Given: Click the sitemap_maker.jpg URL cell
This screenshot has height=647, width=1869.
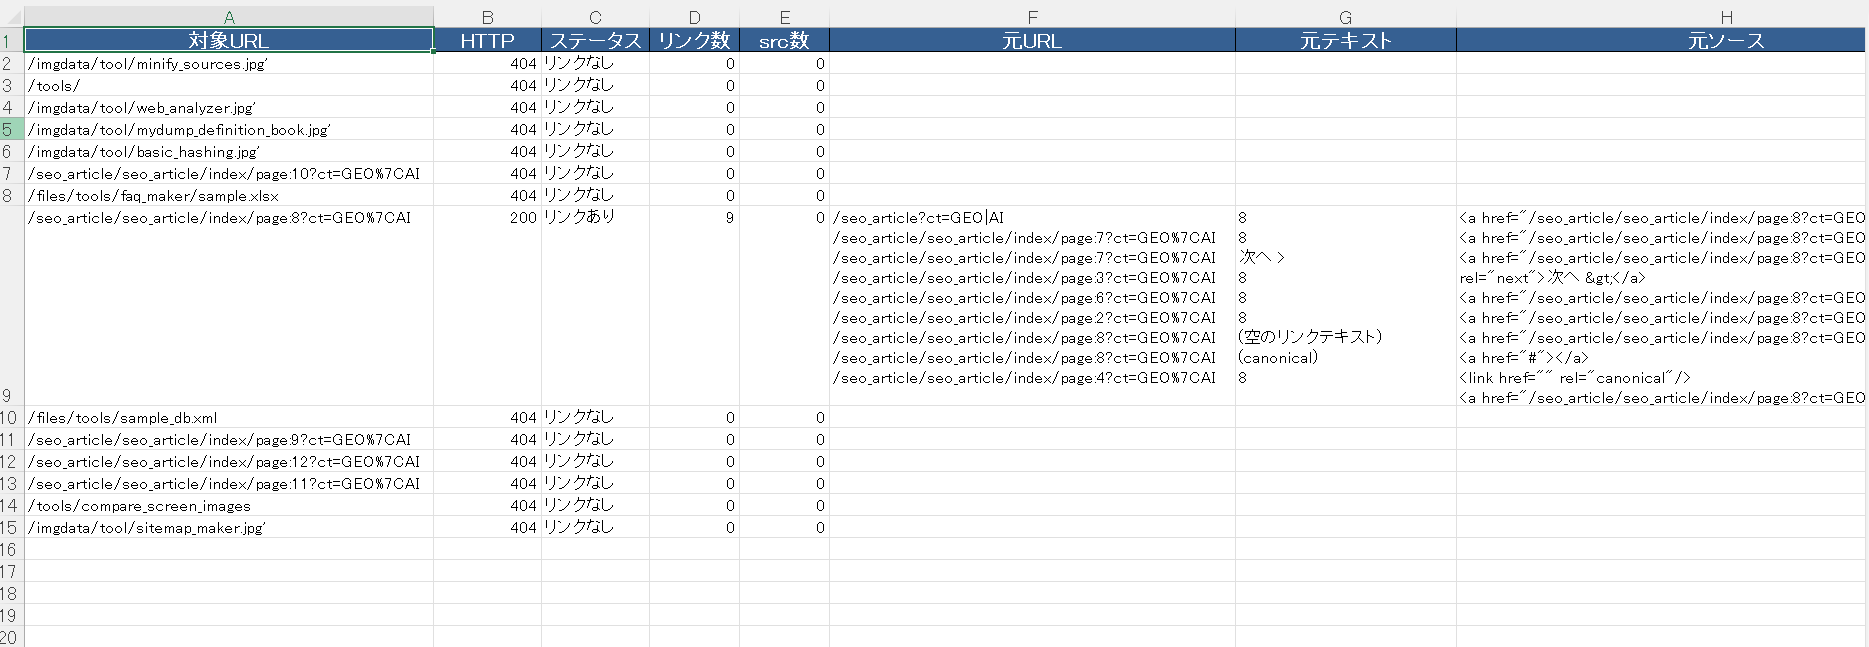Looking at the screenshot, I should point(229,528).
